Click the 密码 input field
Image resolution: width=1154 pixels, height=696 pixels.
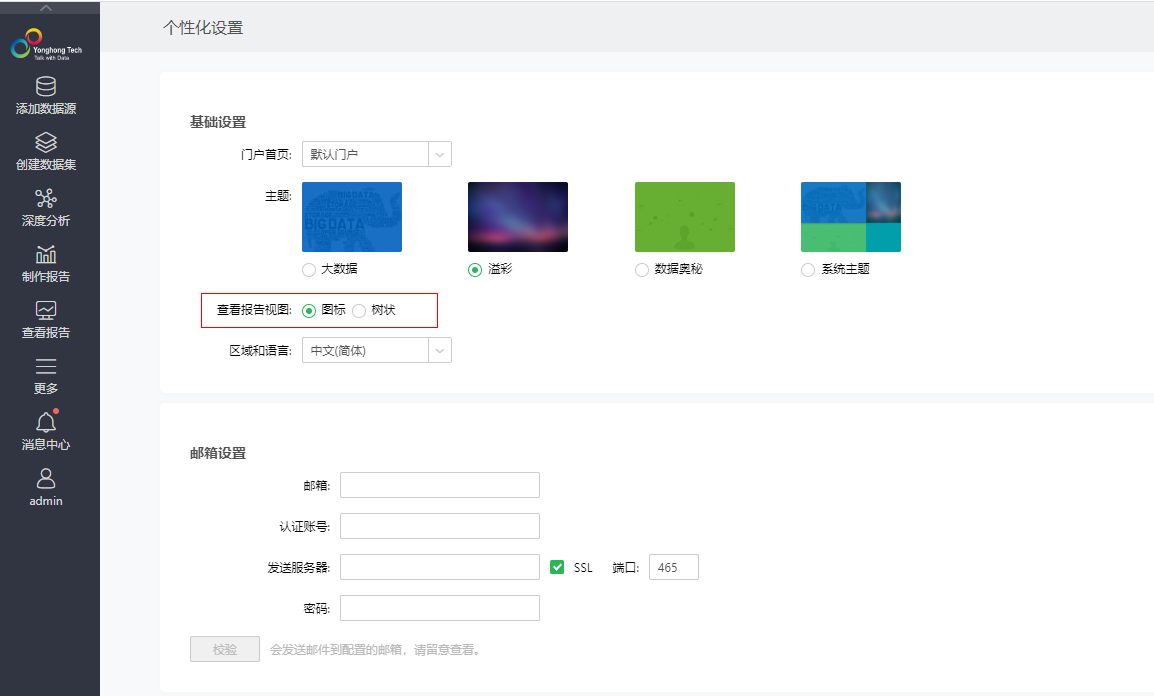[439, 608]
